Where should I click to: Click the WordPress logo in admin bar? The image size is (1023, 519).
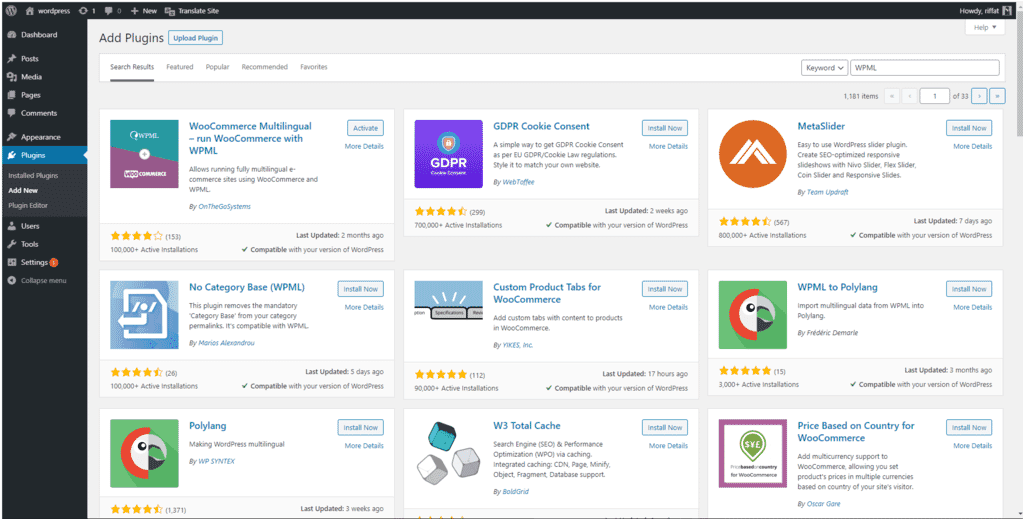coord(12,11)
